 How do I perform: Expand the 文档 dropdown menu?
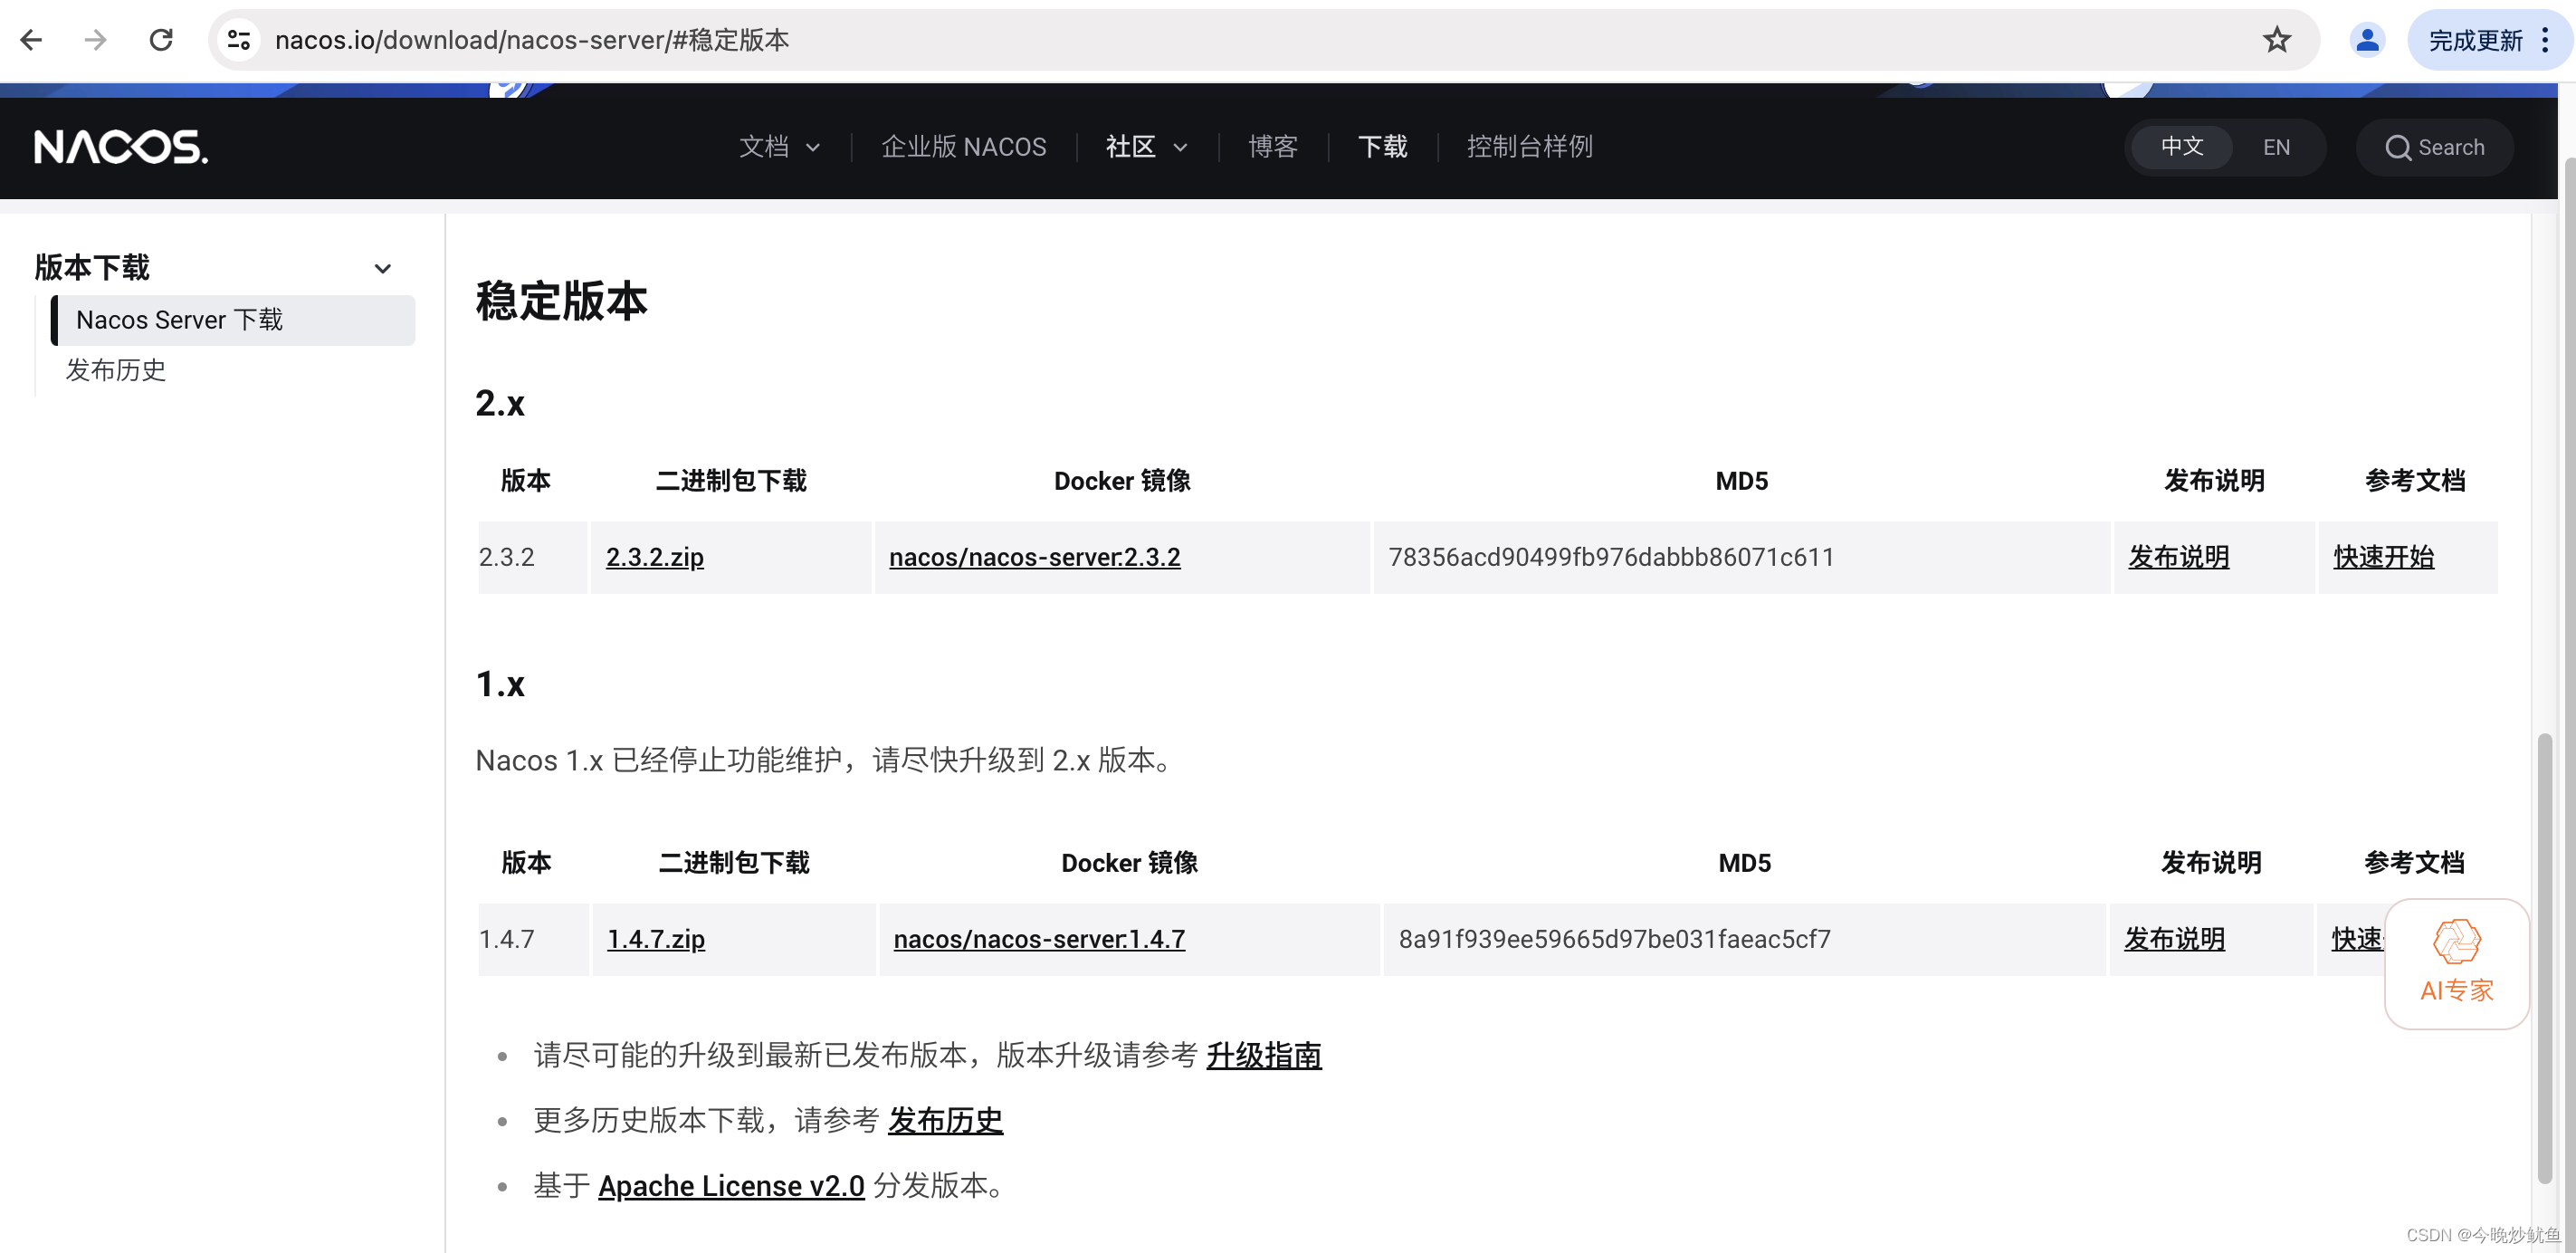click(x=779, y=147)
